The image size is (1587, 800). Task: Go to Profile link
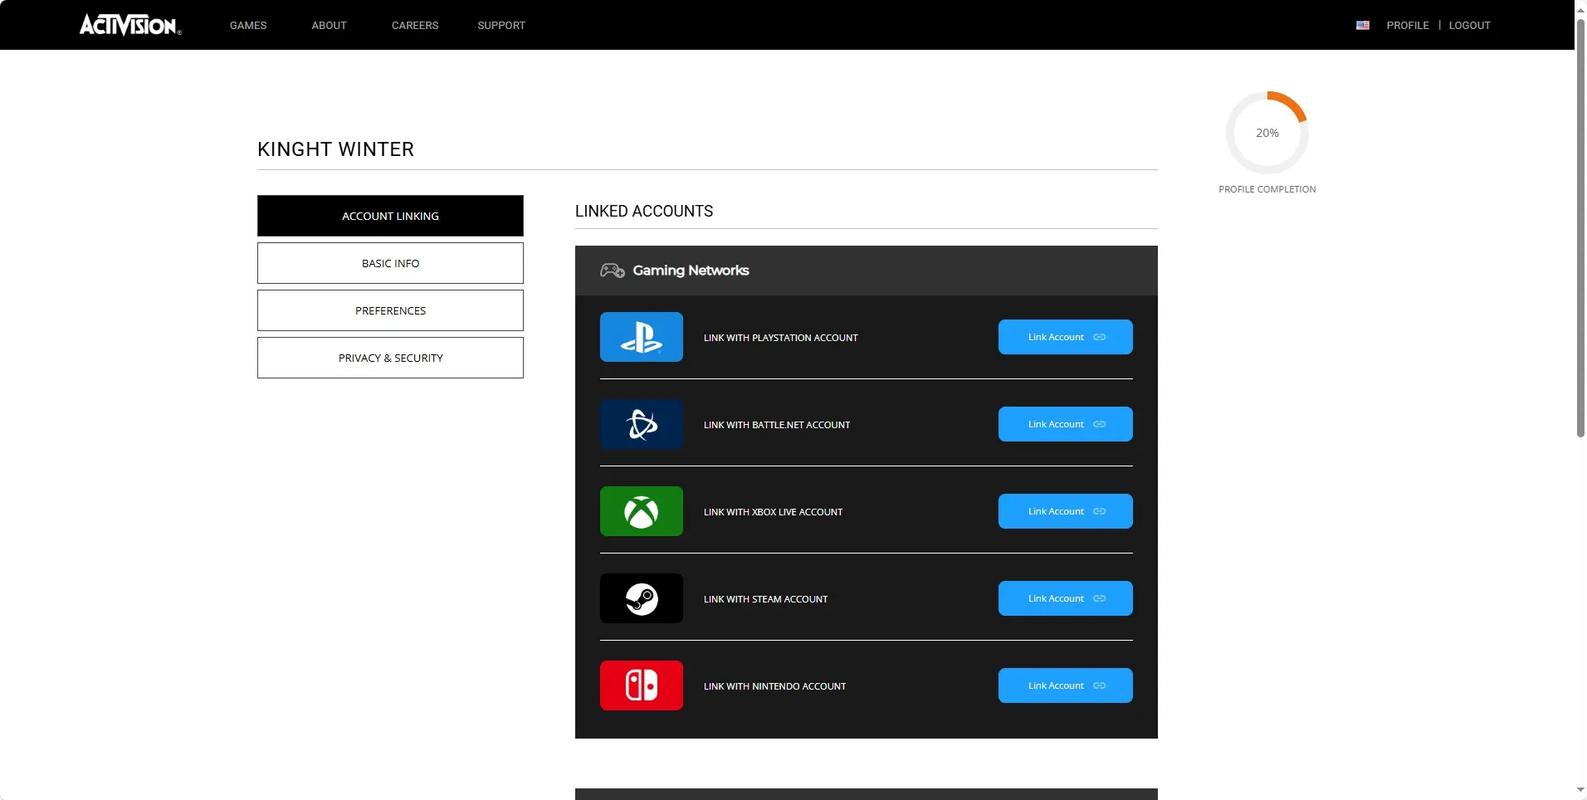pos(1407,25)
